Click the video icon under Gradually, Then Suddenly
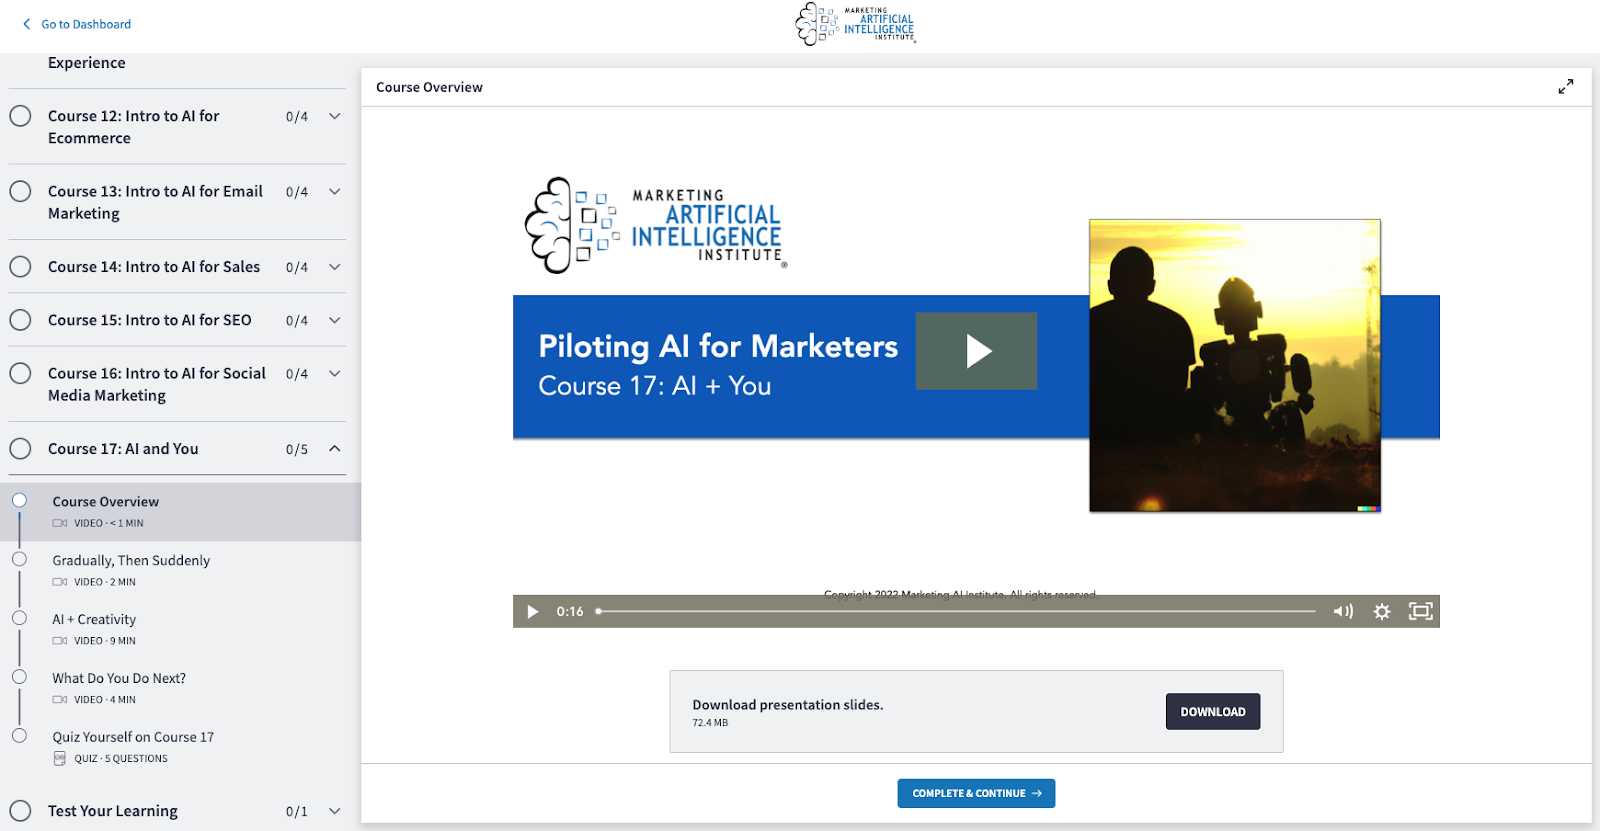This screenshot has width=1600, height=831. click(60, 582)
